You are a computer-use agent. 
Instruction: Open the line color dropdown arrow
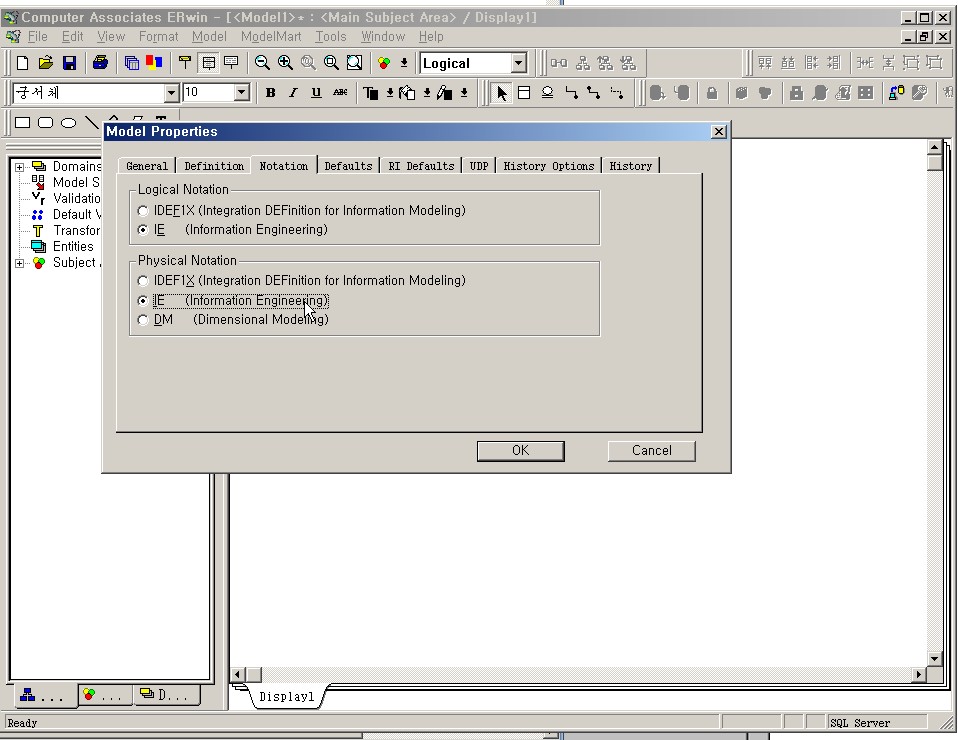(x=464, y=93)
